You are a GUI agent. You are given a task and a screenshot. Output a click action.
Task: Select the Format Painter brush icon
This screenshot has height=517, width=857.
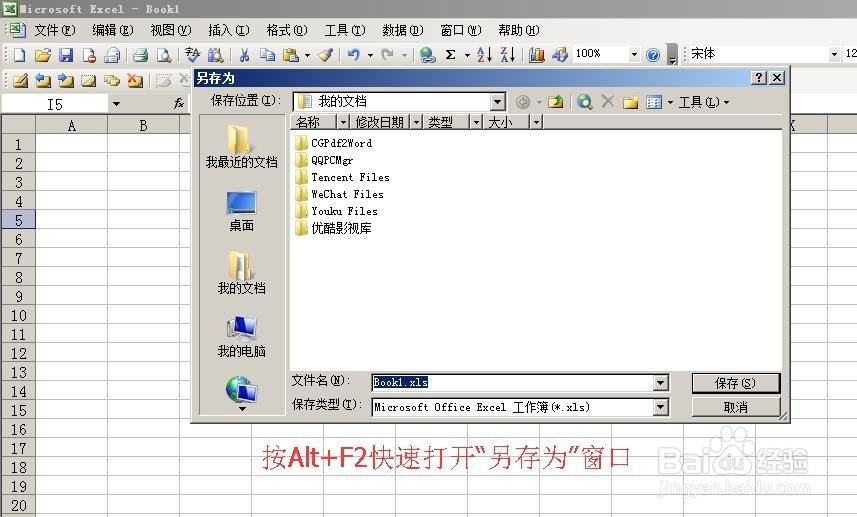[326, 54]
